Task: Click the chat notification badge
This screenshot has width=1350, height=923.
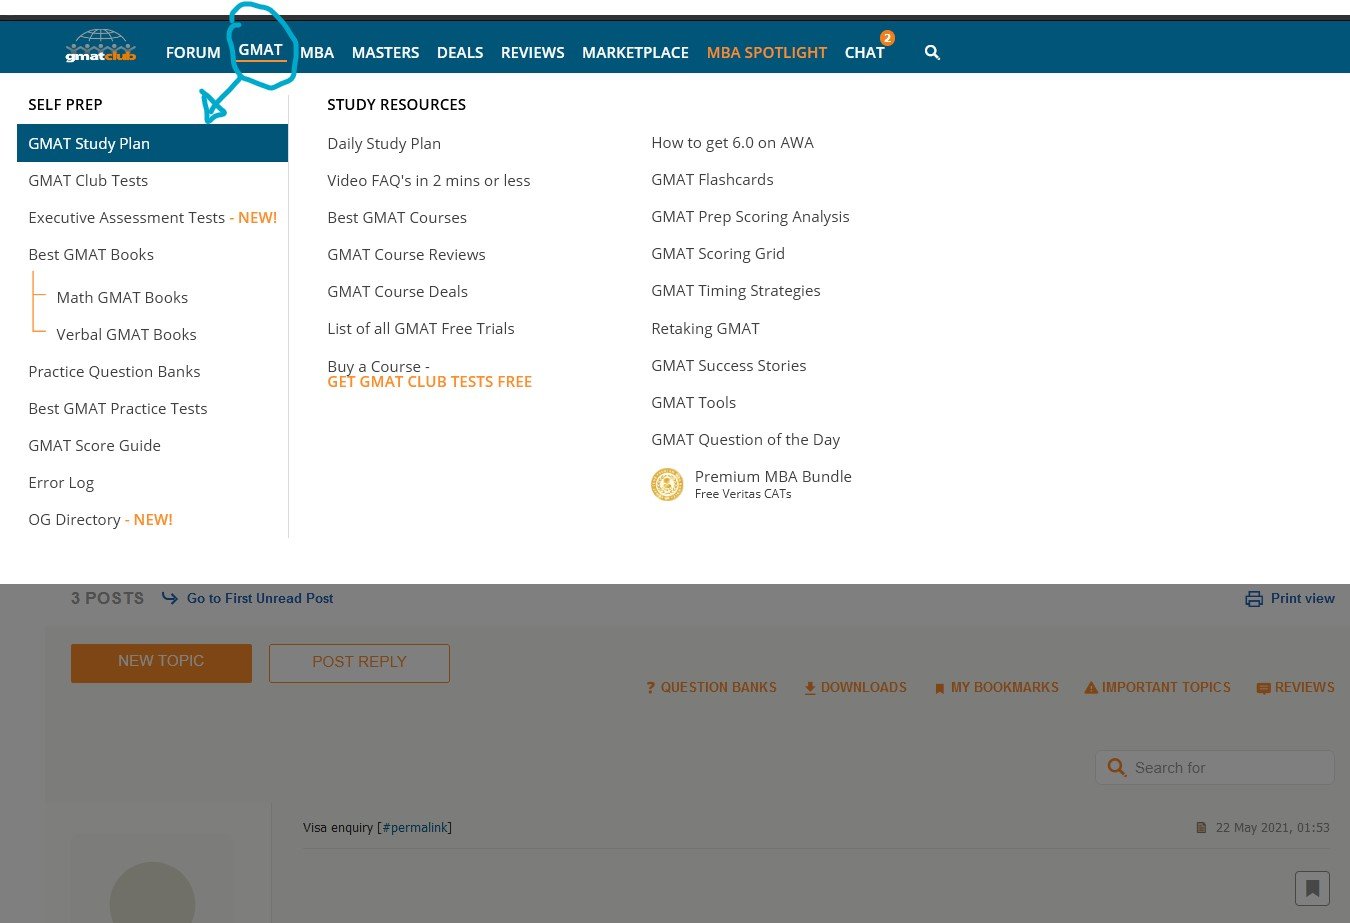Action: coord(887,38)
